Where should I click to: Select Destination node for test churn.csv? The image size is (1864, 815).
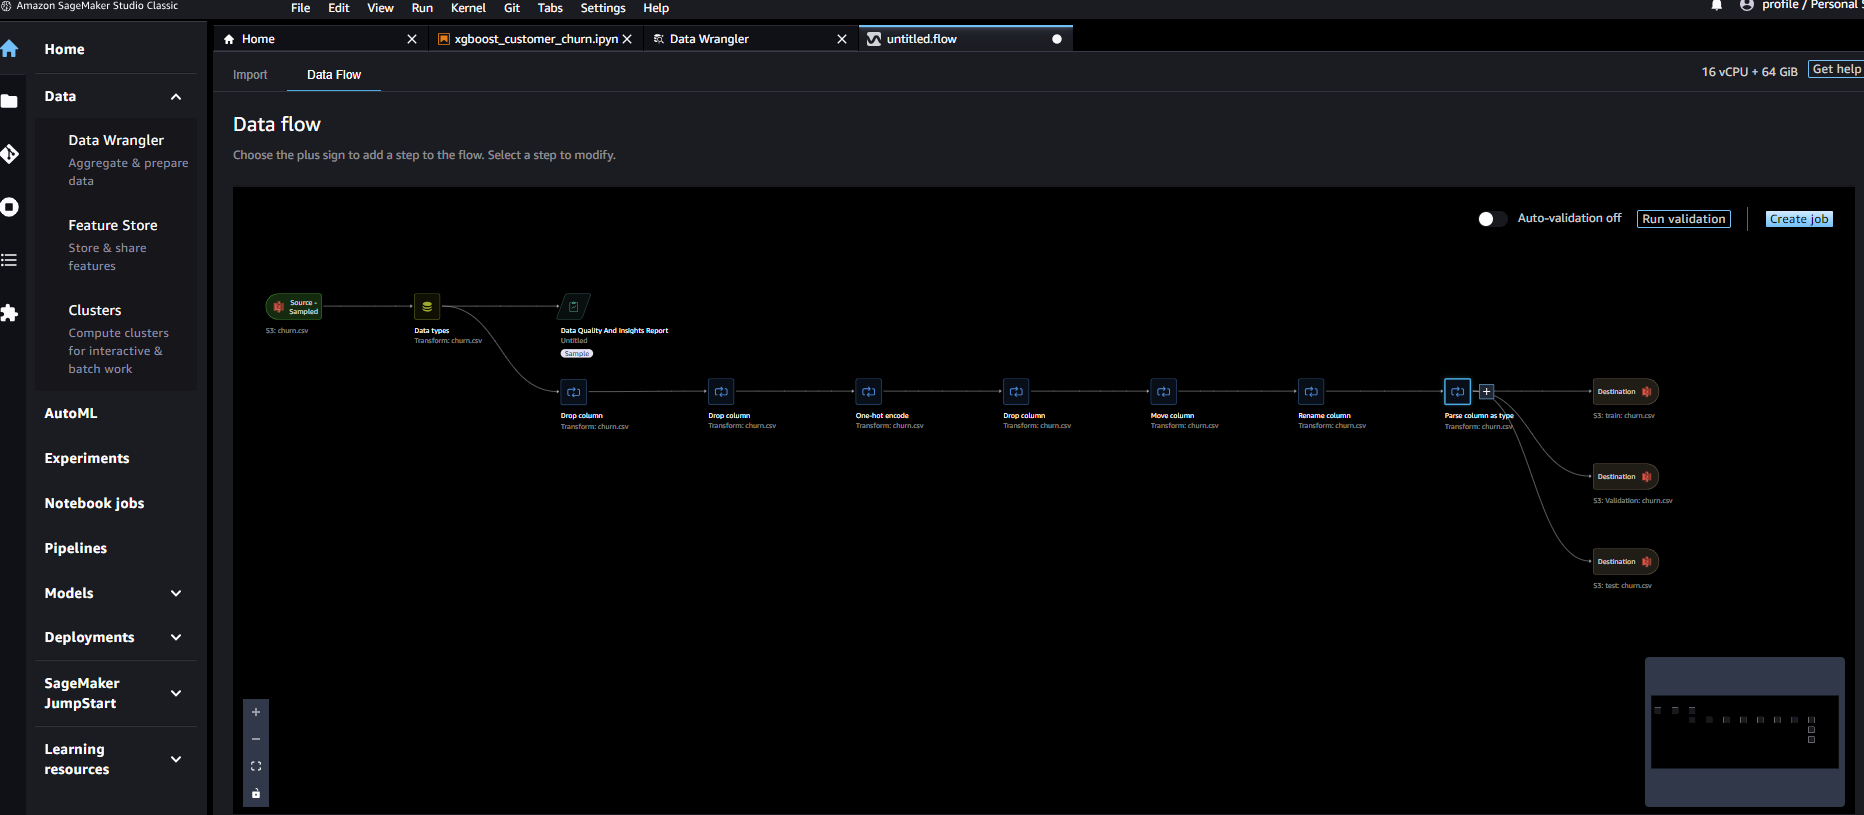1625,562
